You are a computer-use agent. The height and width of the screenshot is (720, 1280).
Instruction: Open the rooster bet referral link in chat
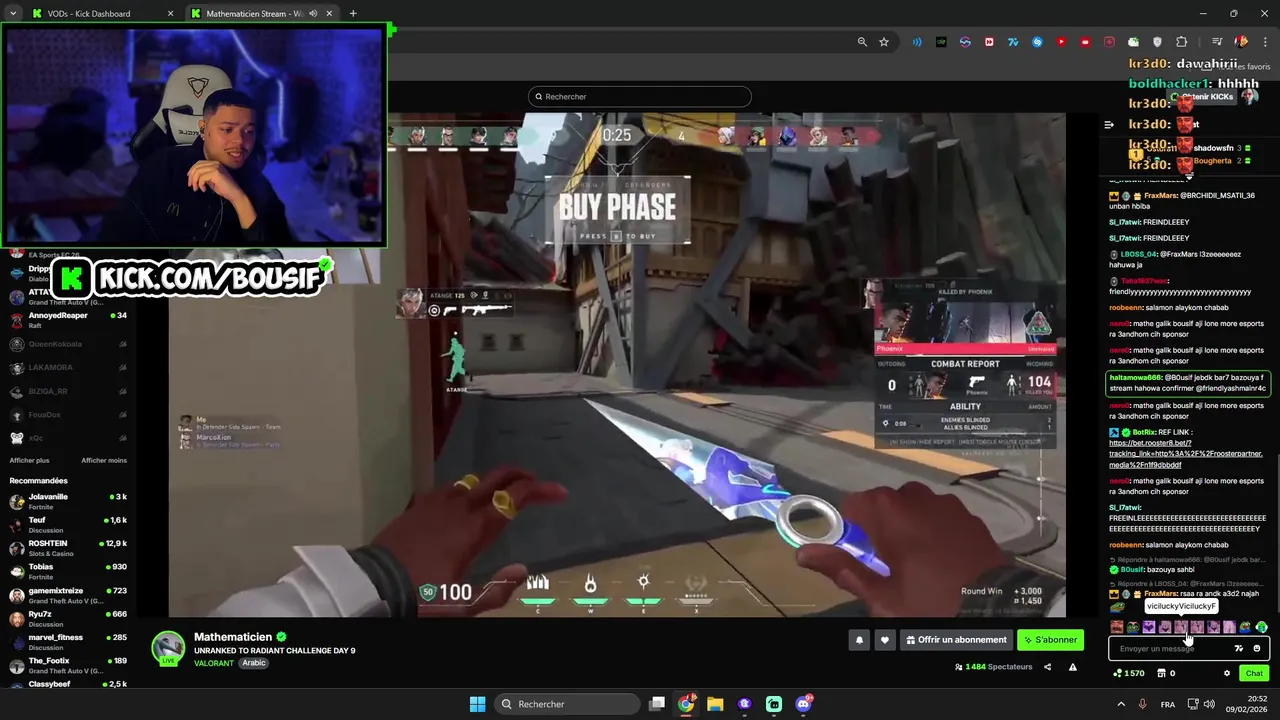click(1186, 453)
